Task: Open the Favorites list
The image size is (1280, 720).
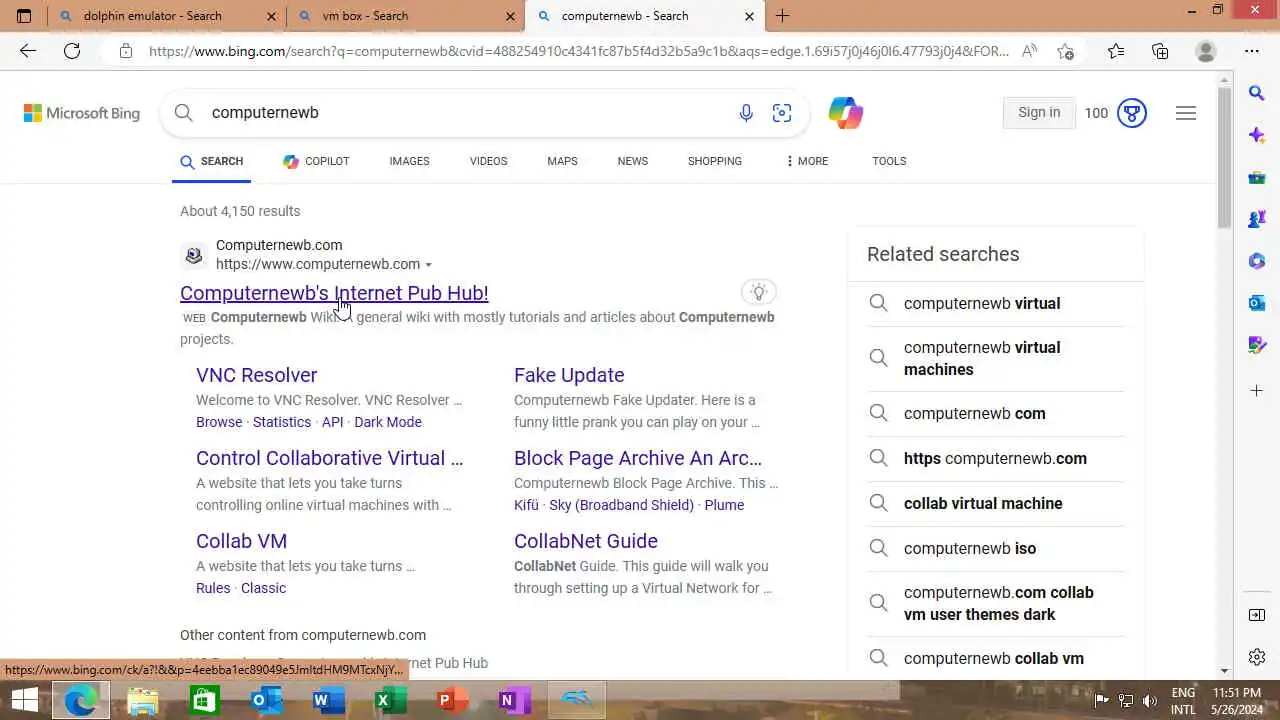Action: (x=1116, y=51)
